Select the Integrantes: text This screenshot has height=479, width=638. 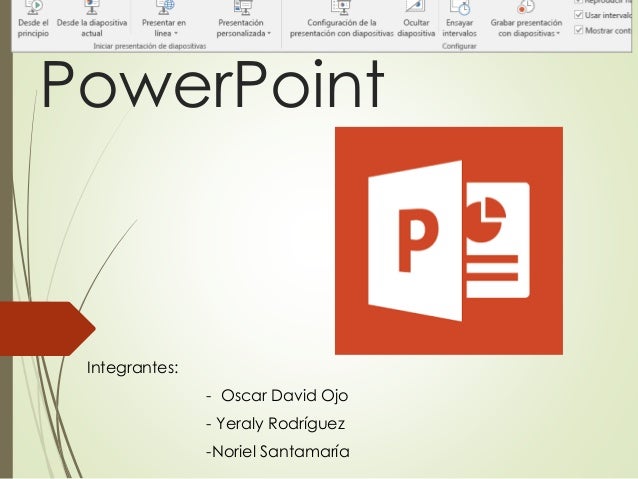133,368
